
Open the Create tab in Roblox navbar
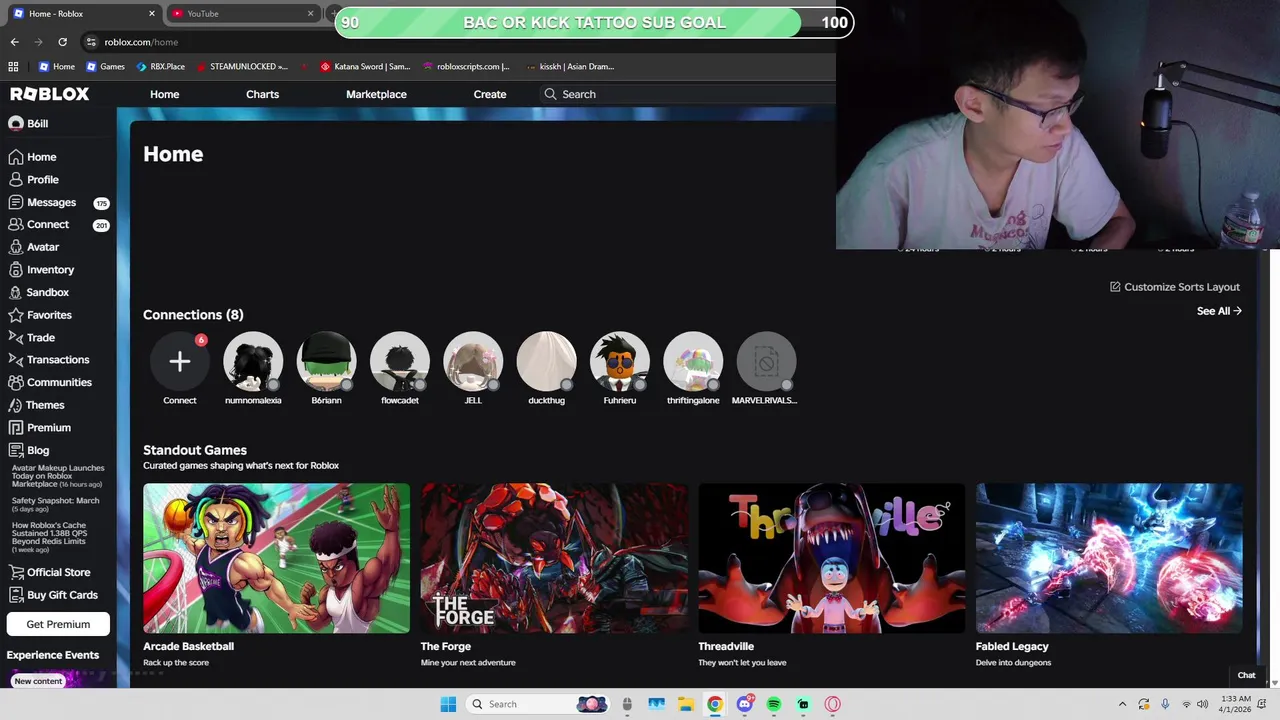tap(490, 94)
